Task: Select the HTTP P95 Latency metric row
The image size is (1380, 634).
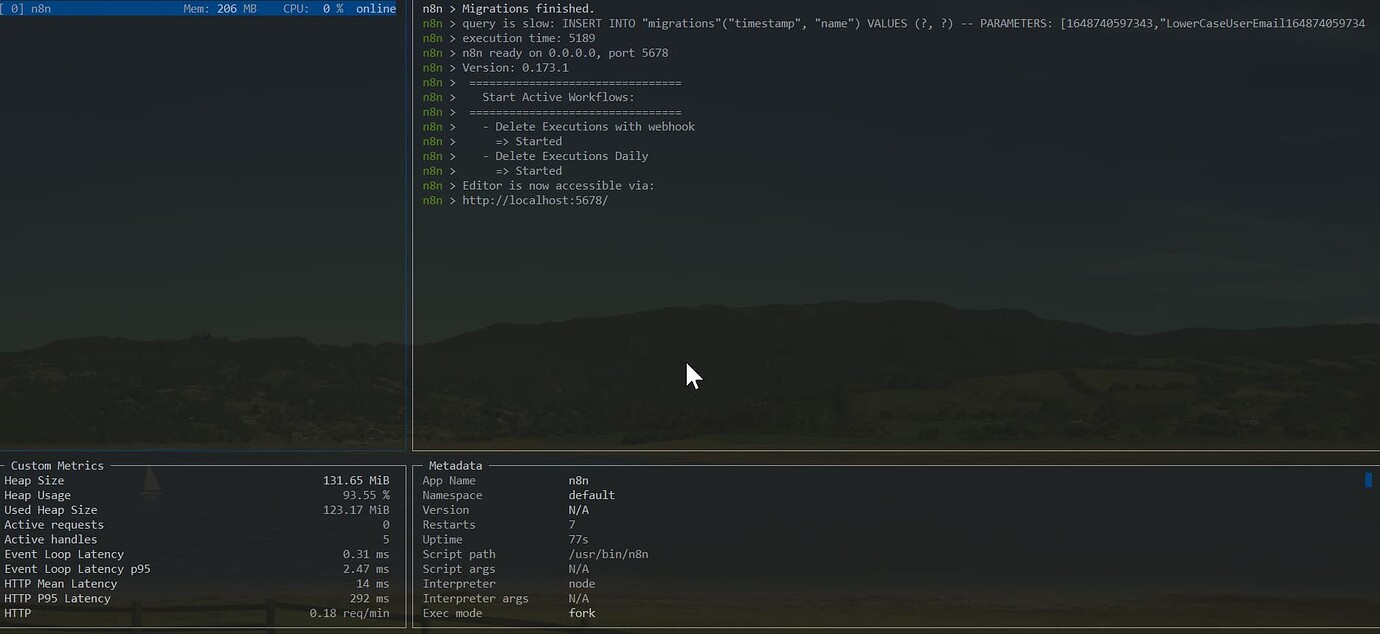Action: click(x=57, y=599)
